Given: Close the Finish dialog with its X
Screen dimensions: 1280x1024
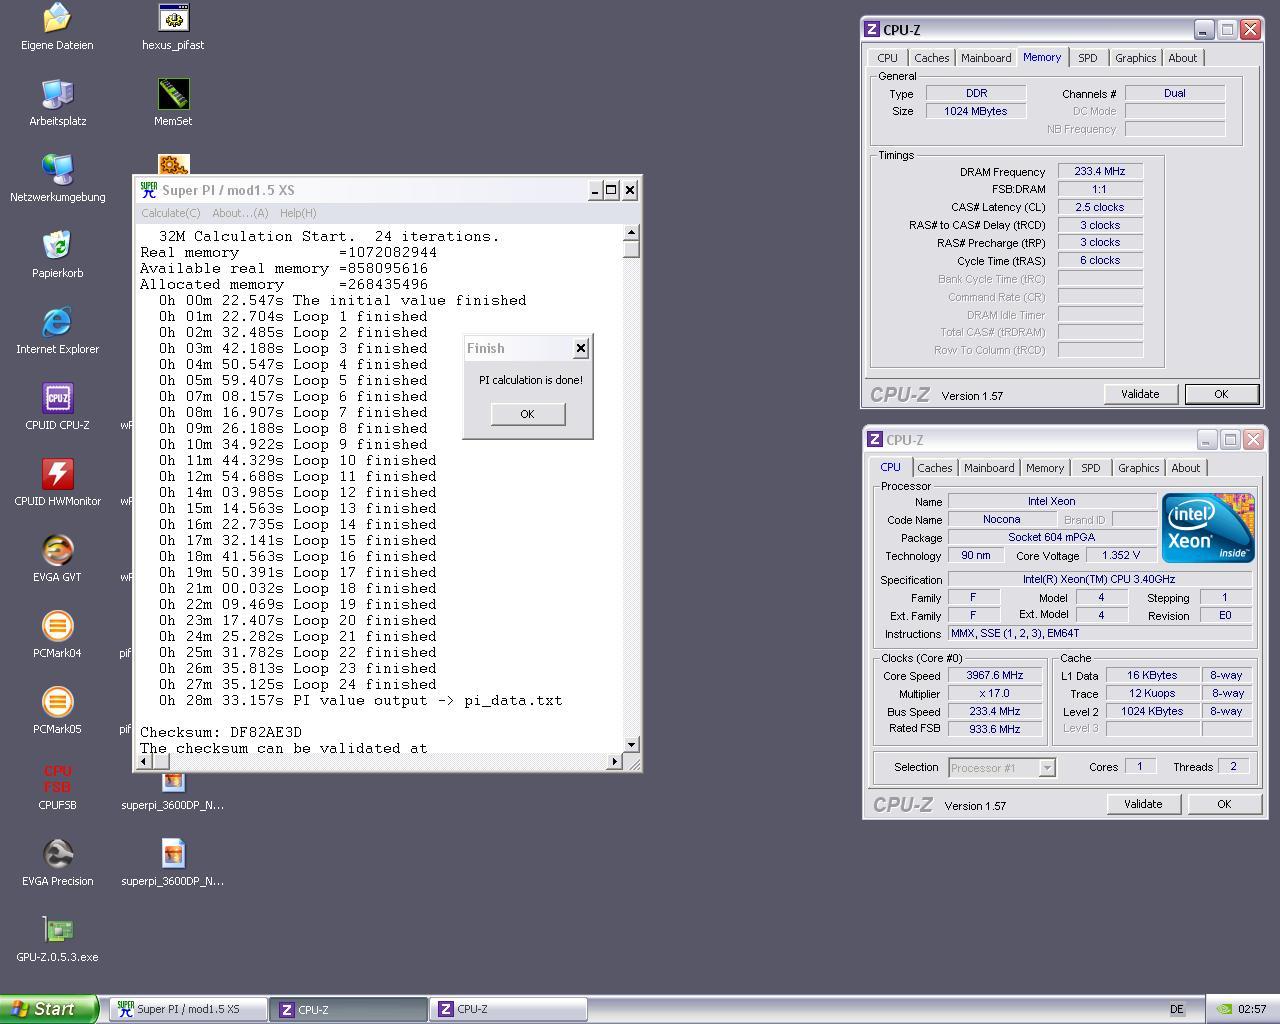Looking at the screenshot, I should coord(580,348).
